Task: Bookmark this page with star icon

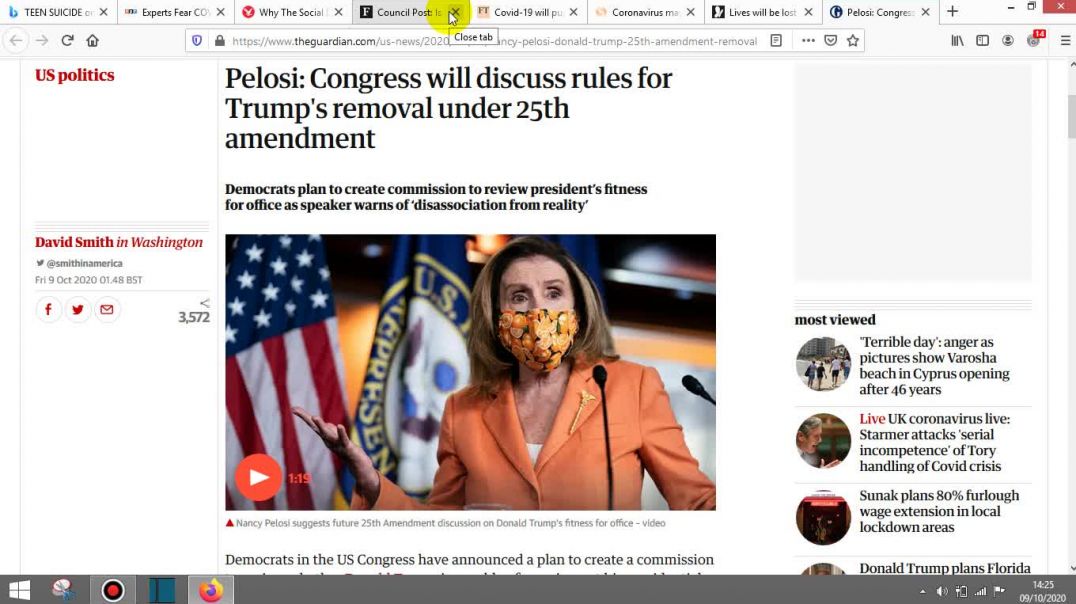Action: click(x=853, y=40)
